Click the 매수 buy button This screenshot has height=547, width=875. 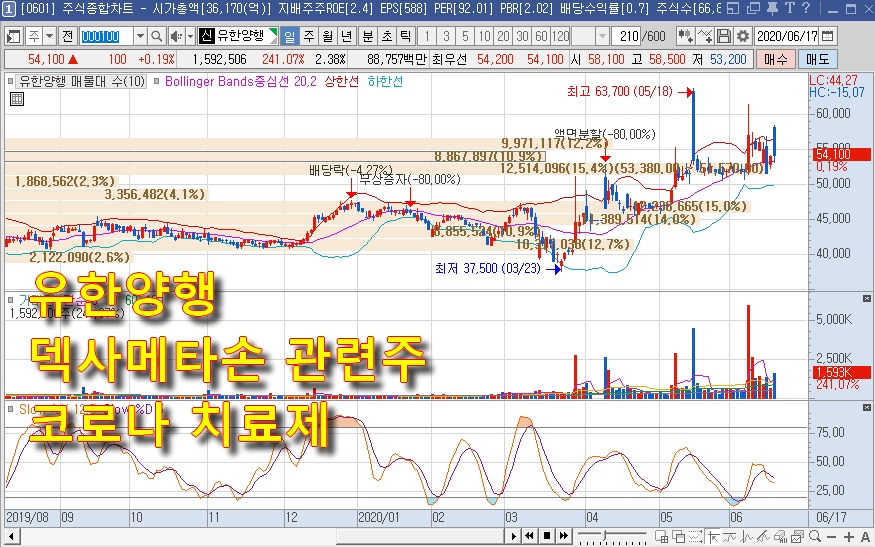776,59
